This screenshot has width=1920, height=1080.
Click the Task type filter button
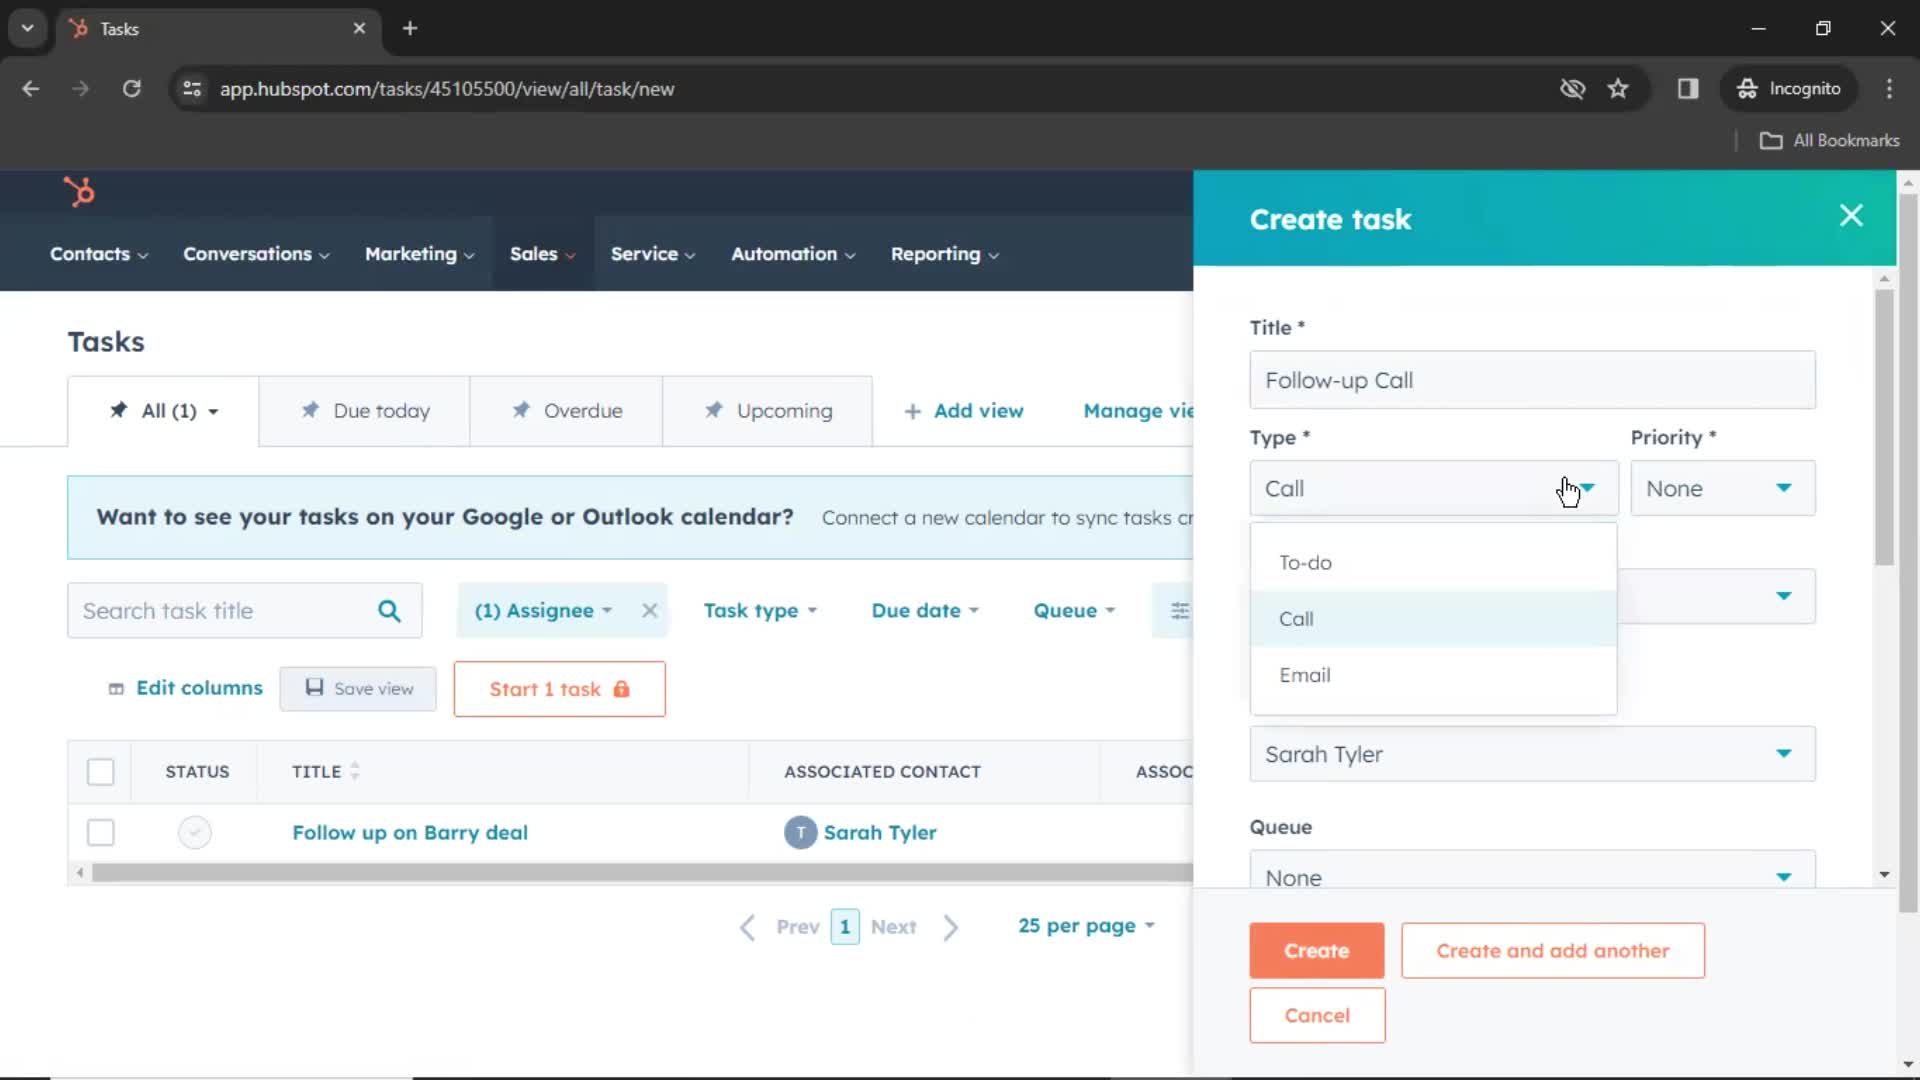[760, 609]
